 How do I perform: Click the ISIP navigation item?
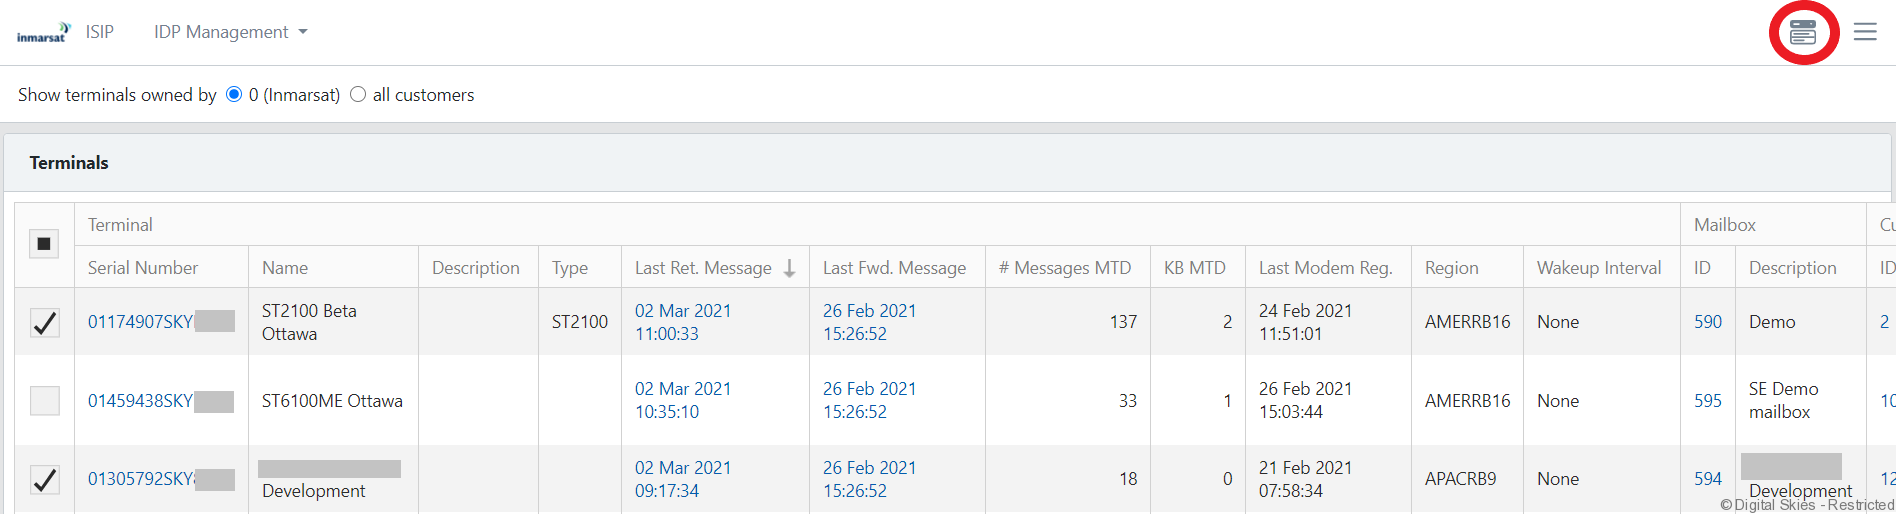(x=99, y=32)
